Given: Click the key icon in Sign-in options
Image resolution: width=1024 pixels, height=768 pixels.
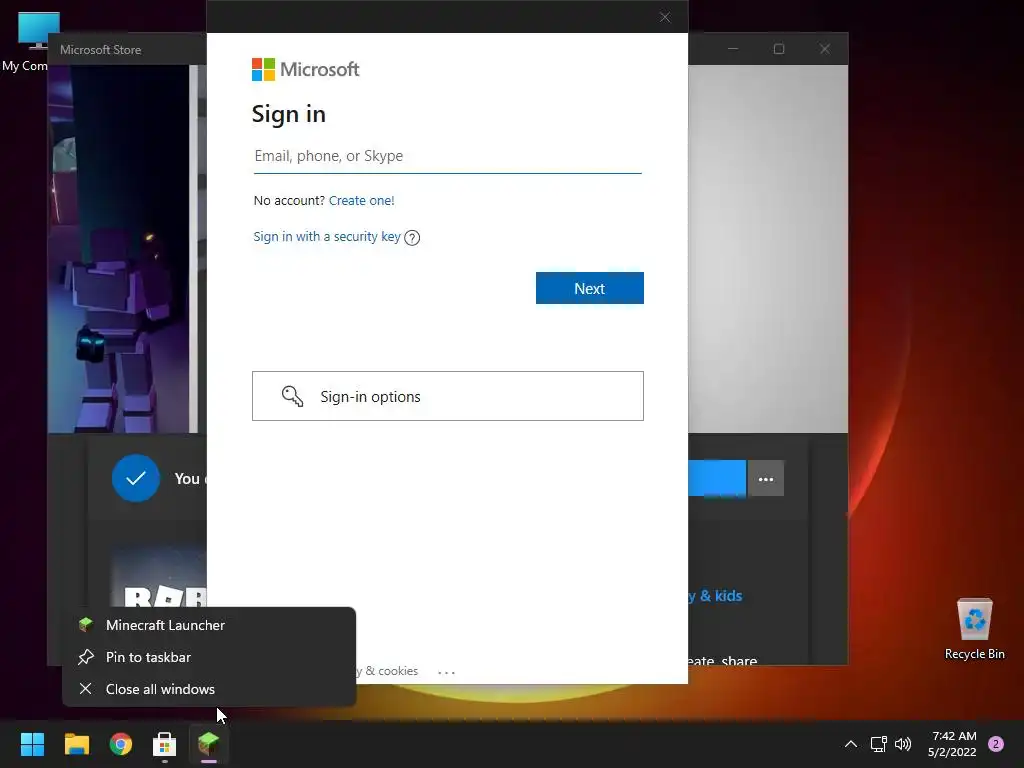Looking at the screenshot, I should (292, 396).
